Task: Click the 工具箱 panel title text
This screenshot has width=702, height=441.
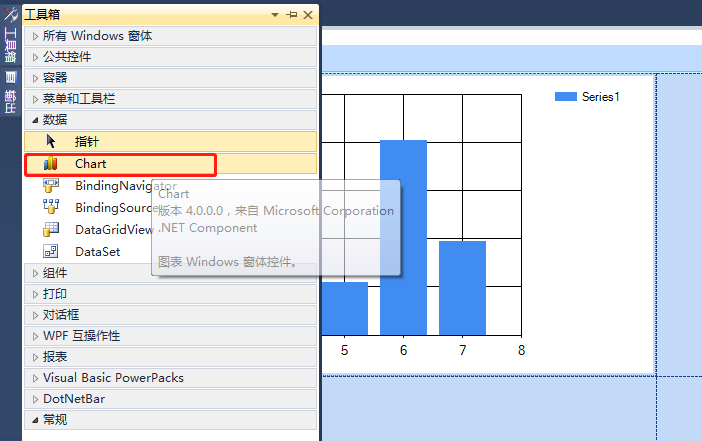Action: [42, 15]
